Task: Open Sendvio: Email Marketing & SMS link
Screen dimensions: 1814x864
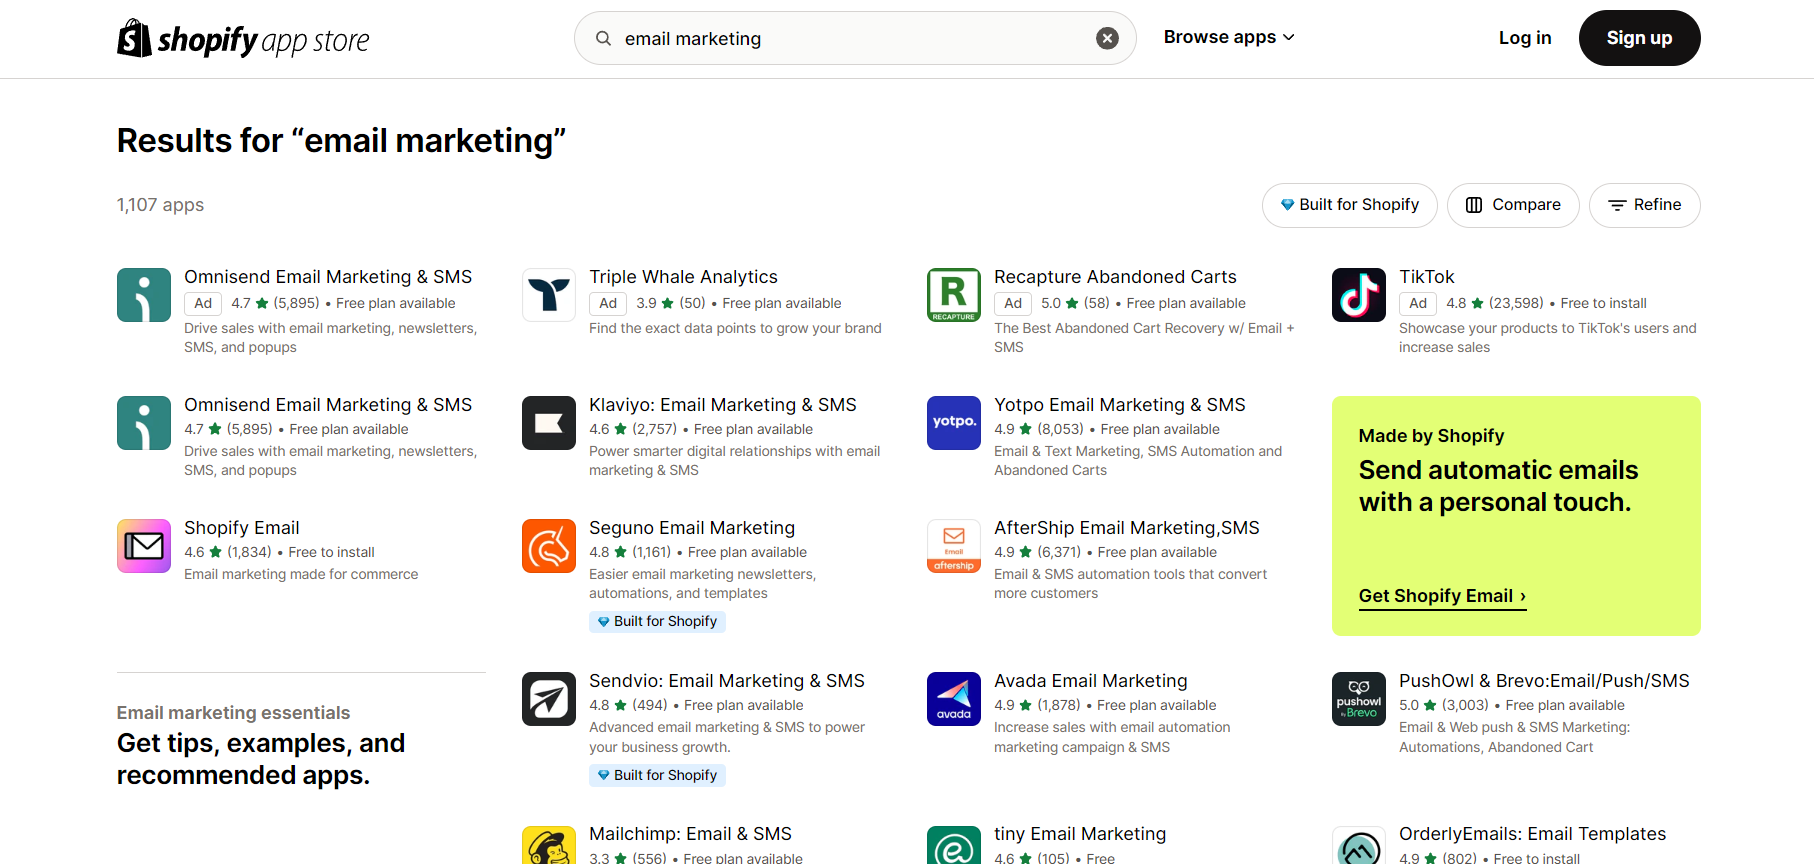Action: [x=726, y=681]
